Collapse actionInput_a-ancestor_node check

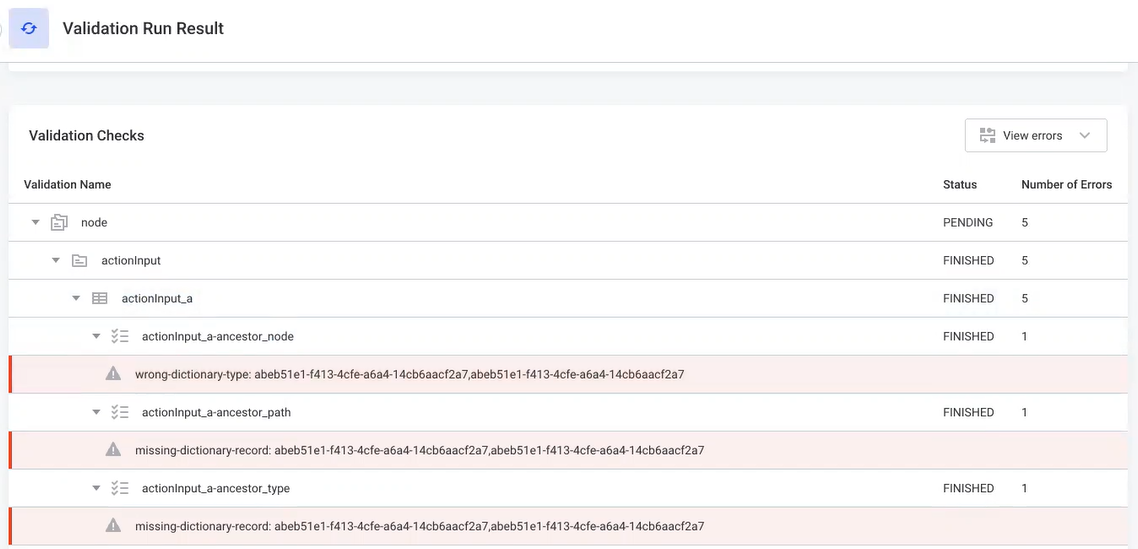click(96, 337)
